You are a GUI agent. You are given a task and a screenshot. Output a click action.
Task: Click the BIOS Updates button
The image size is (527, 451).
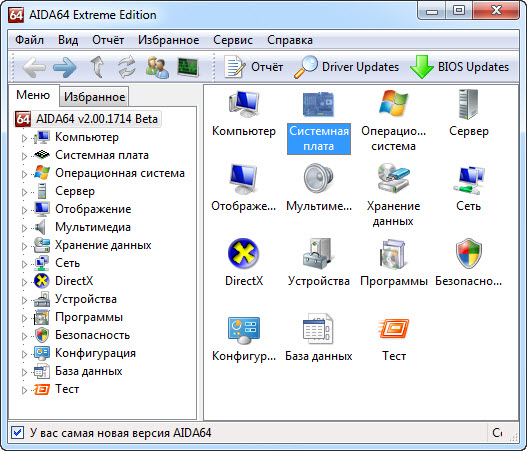pos(460,67)
